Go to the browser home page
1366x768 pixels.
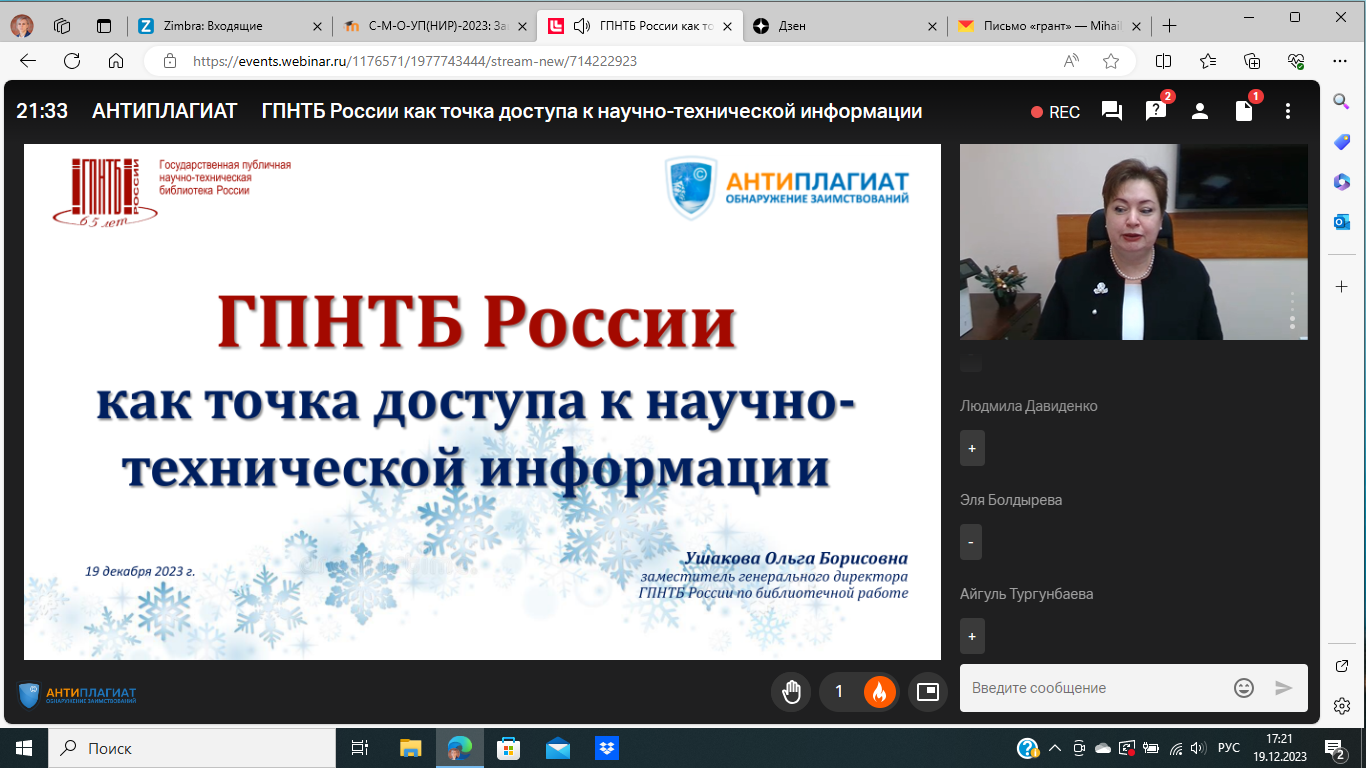click(116, 61)
